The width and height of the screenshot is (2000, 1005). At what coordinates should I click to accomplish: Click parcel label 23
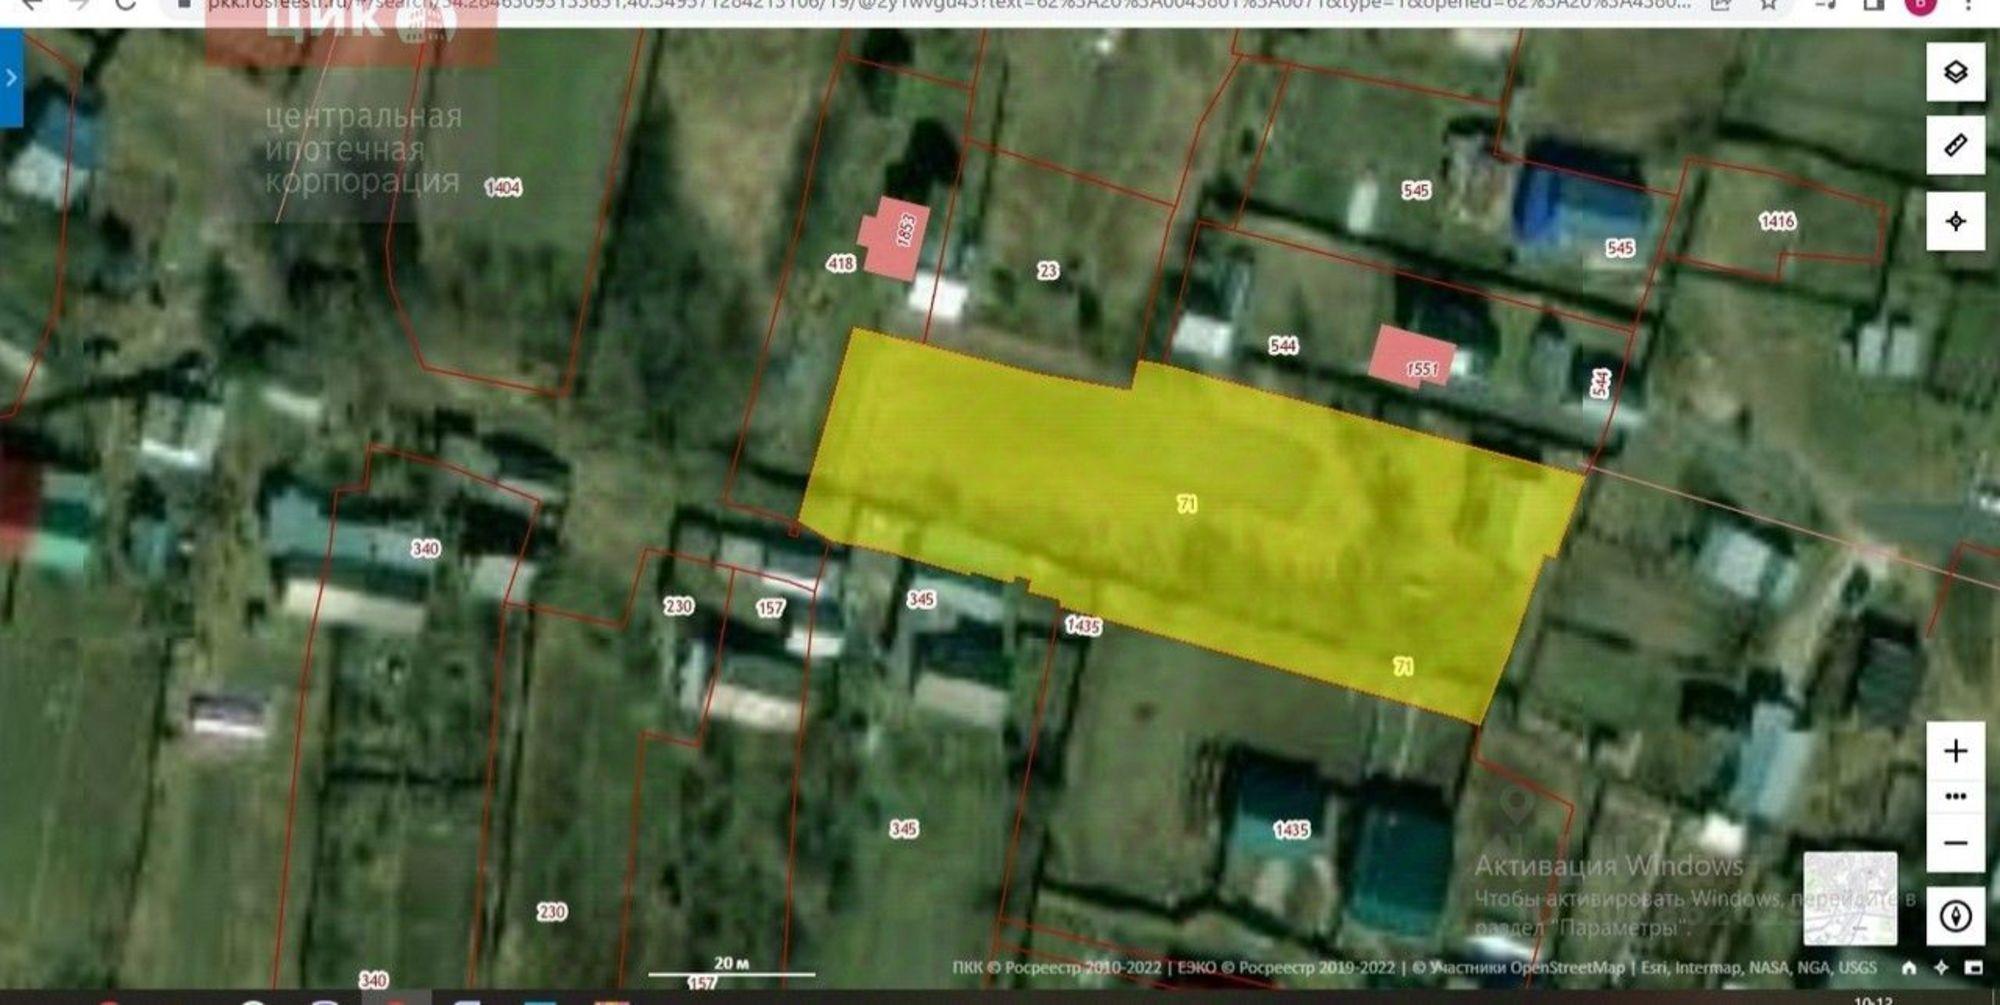pos(1047,271)
